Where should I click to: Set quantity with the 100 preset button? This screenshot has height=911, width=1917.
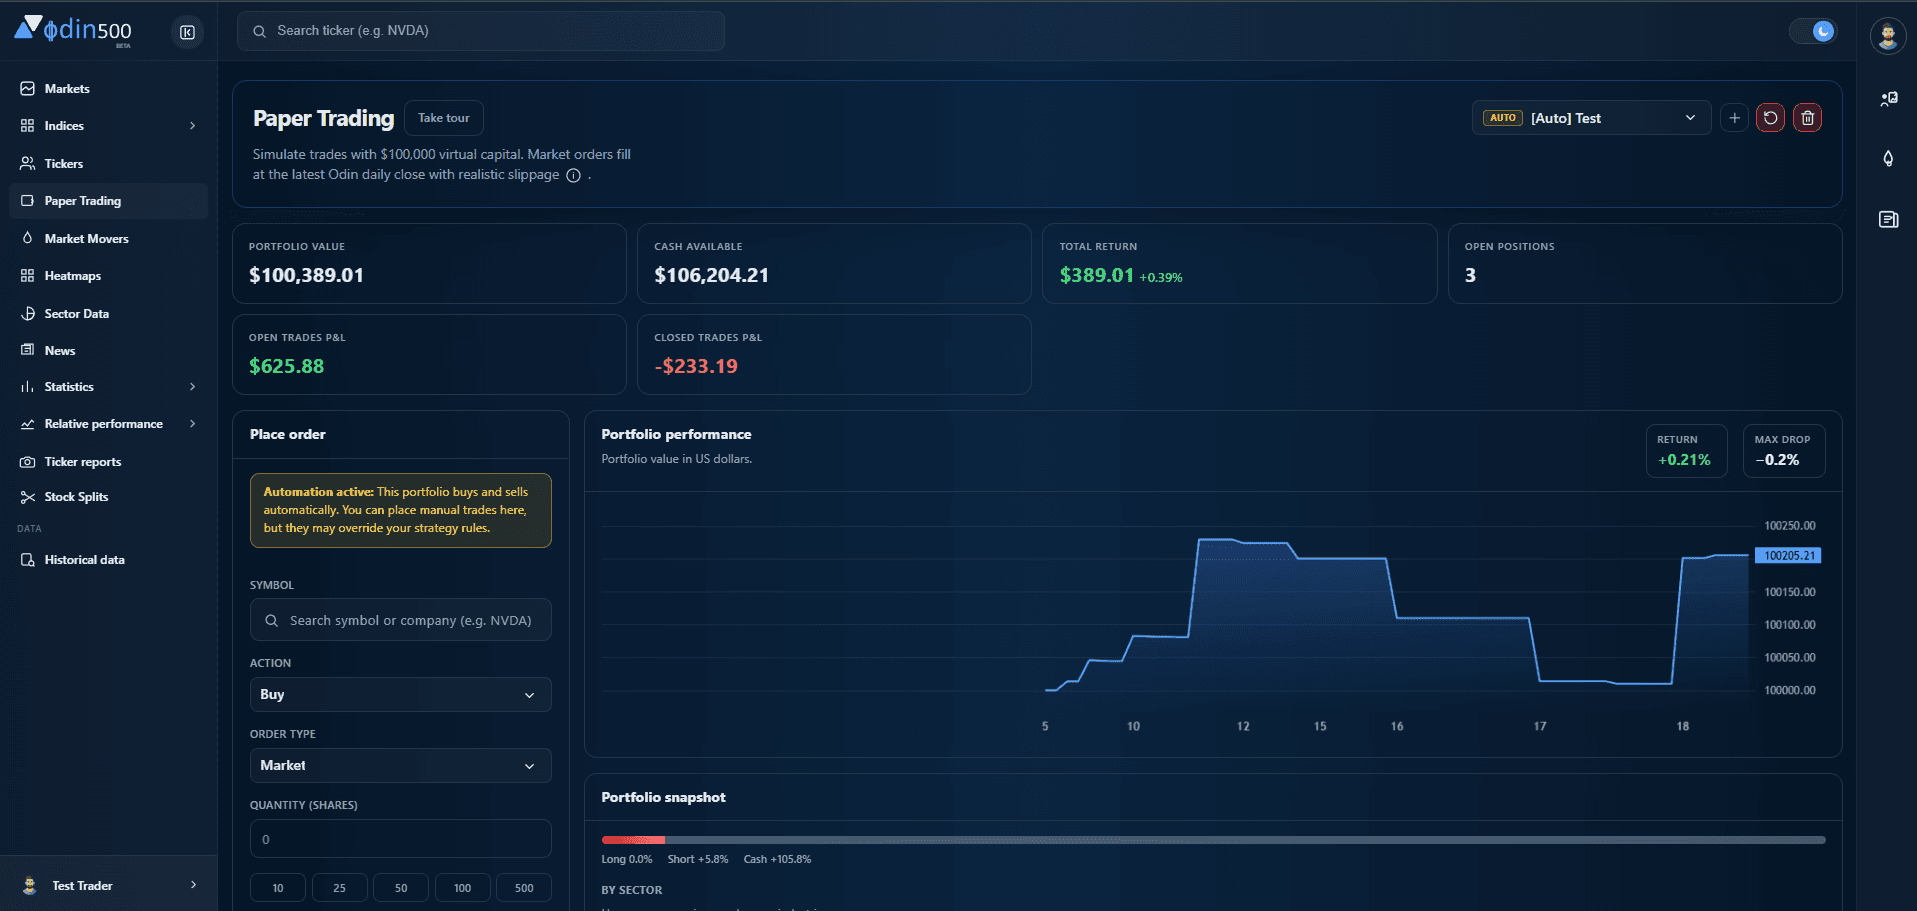click(462, 888)
